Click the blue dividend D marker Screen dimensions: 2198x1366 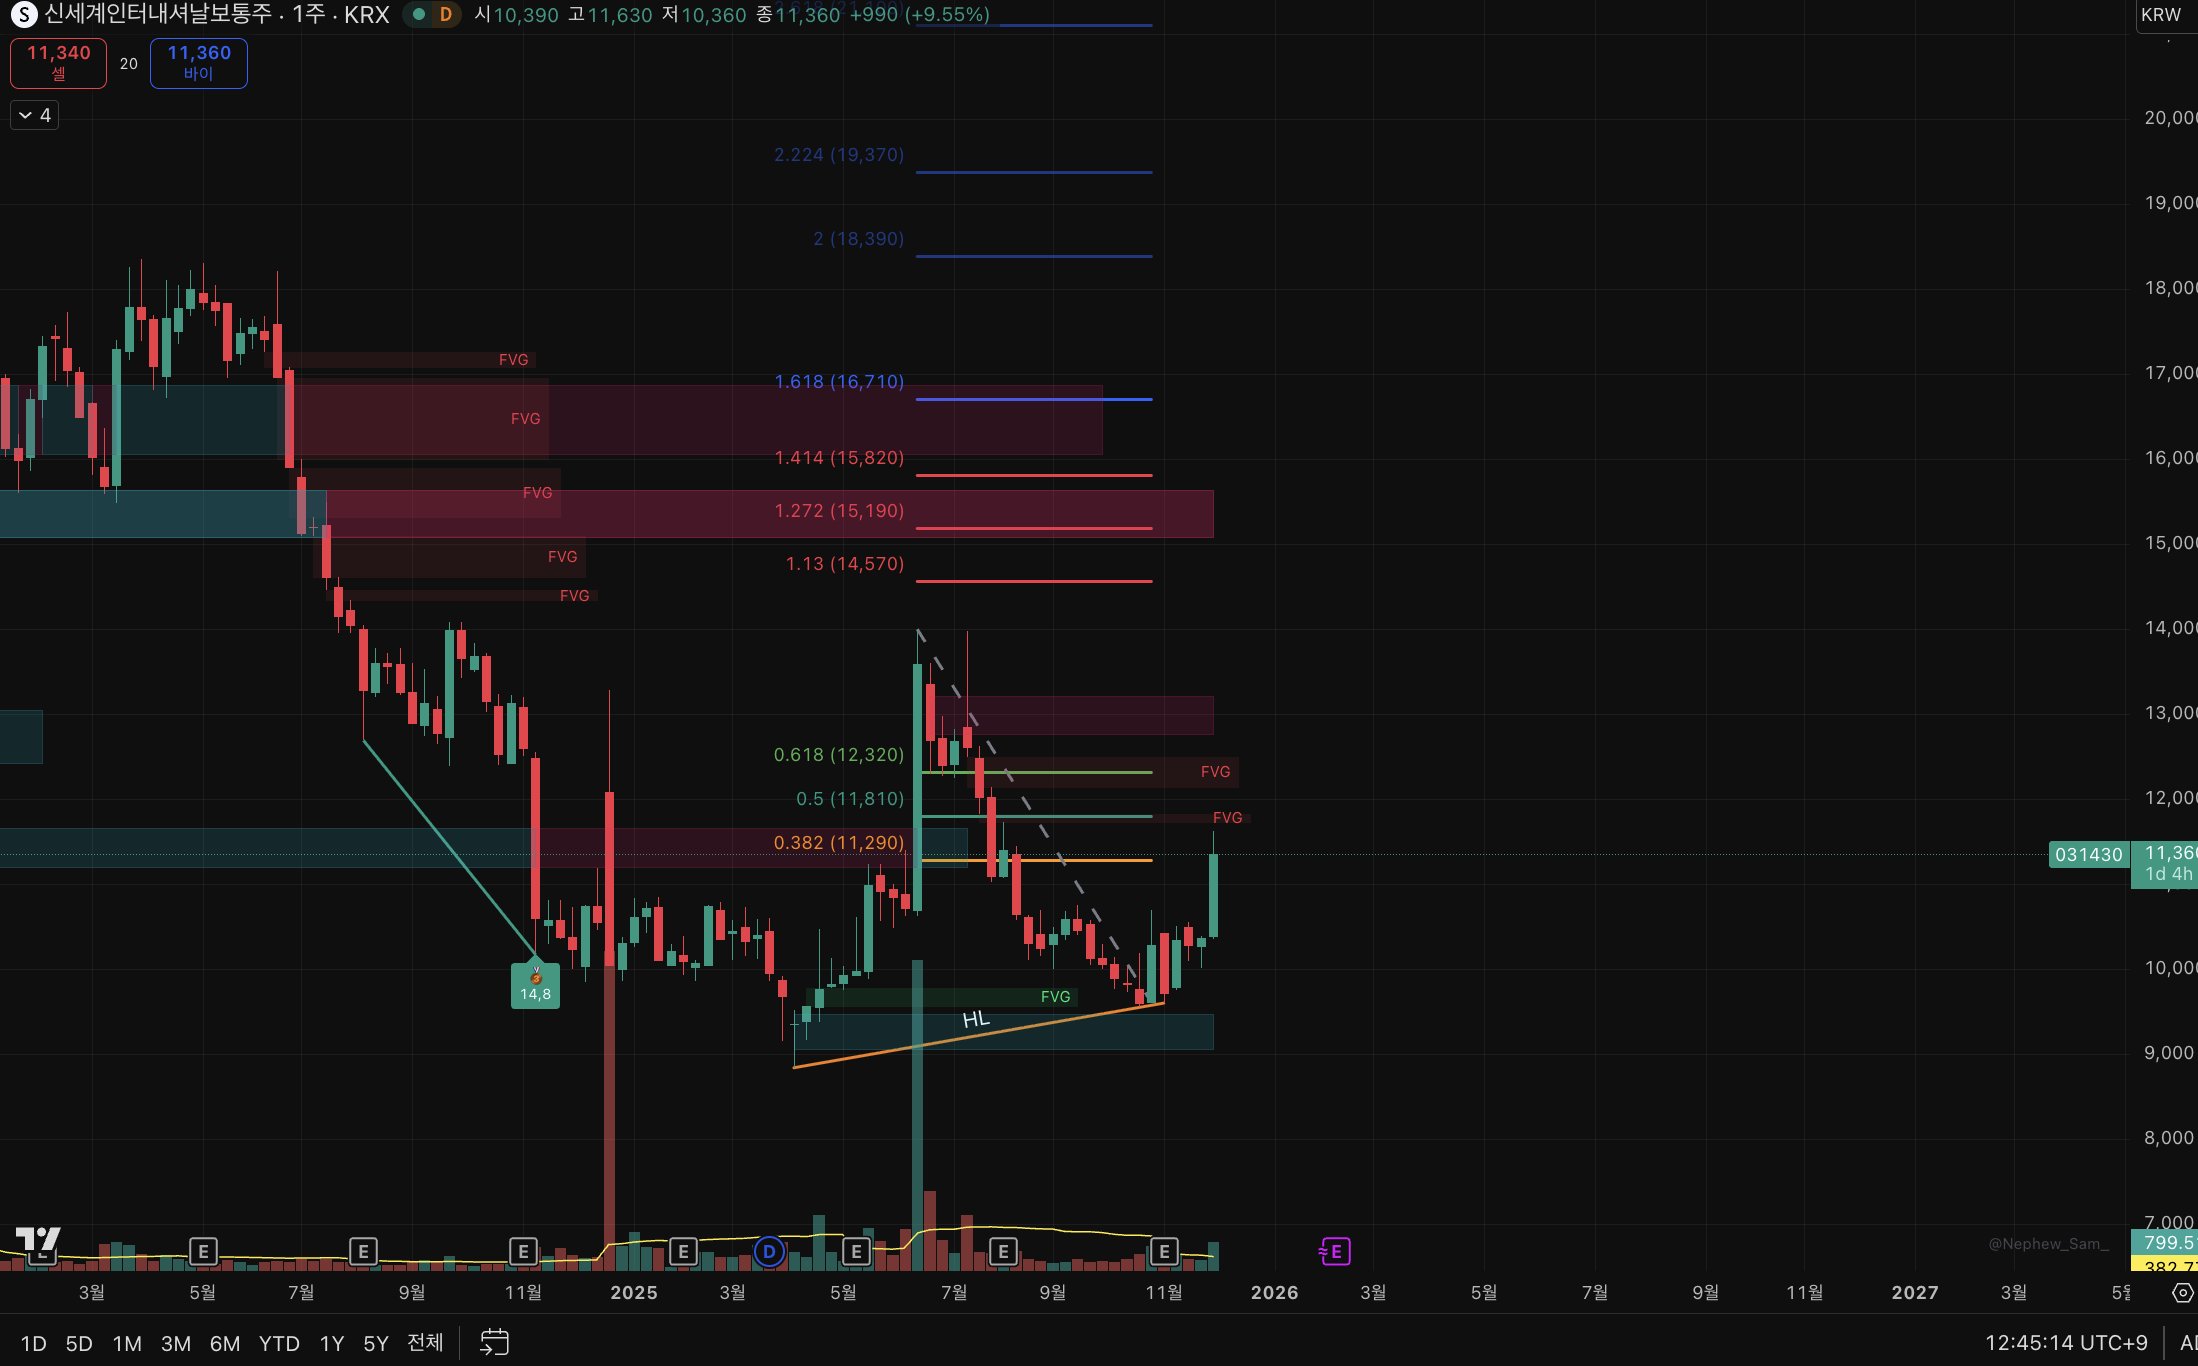[x=768, y=1251]
